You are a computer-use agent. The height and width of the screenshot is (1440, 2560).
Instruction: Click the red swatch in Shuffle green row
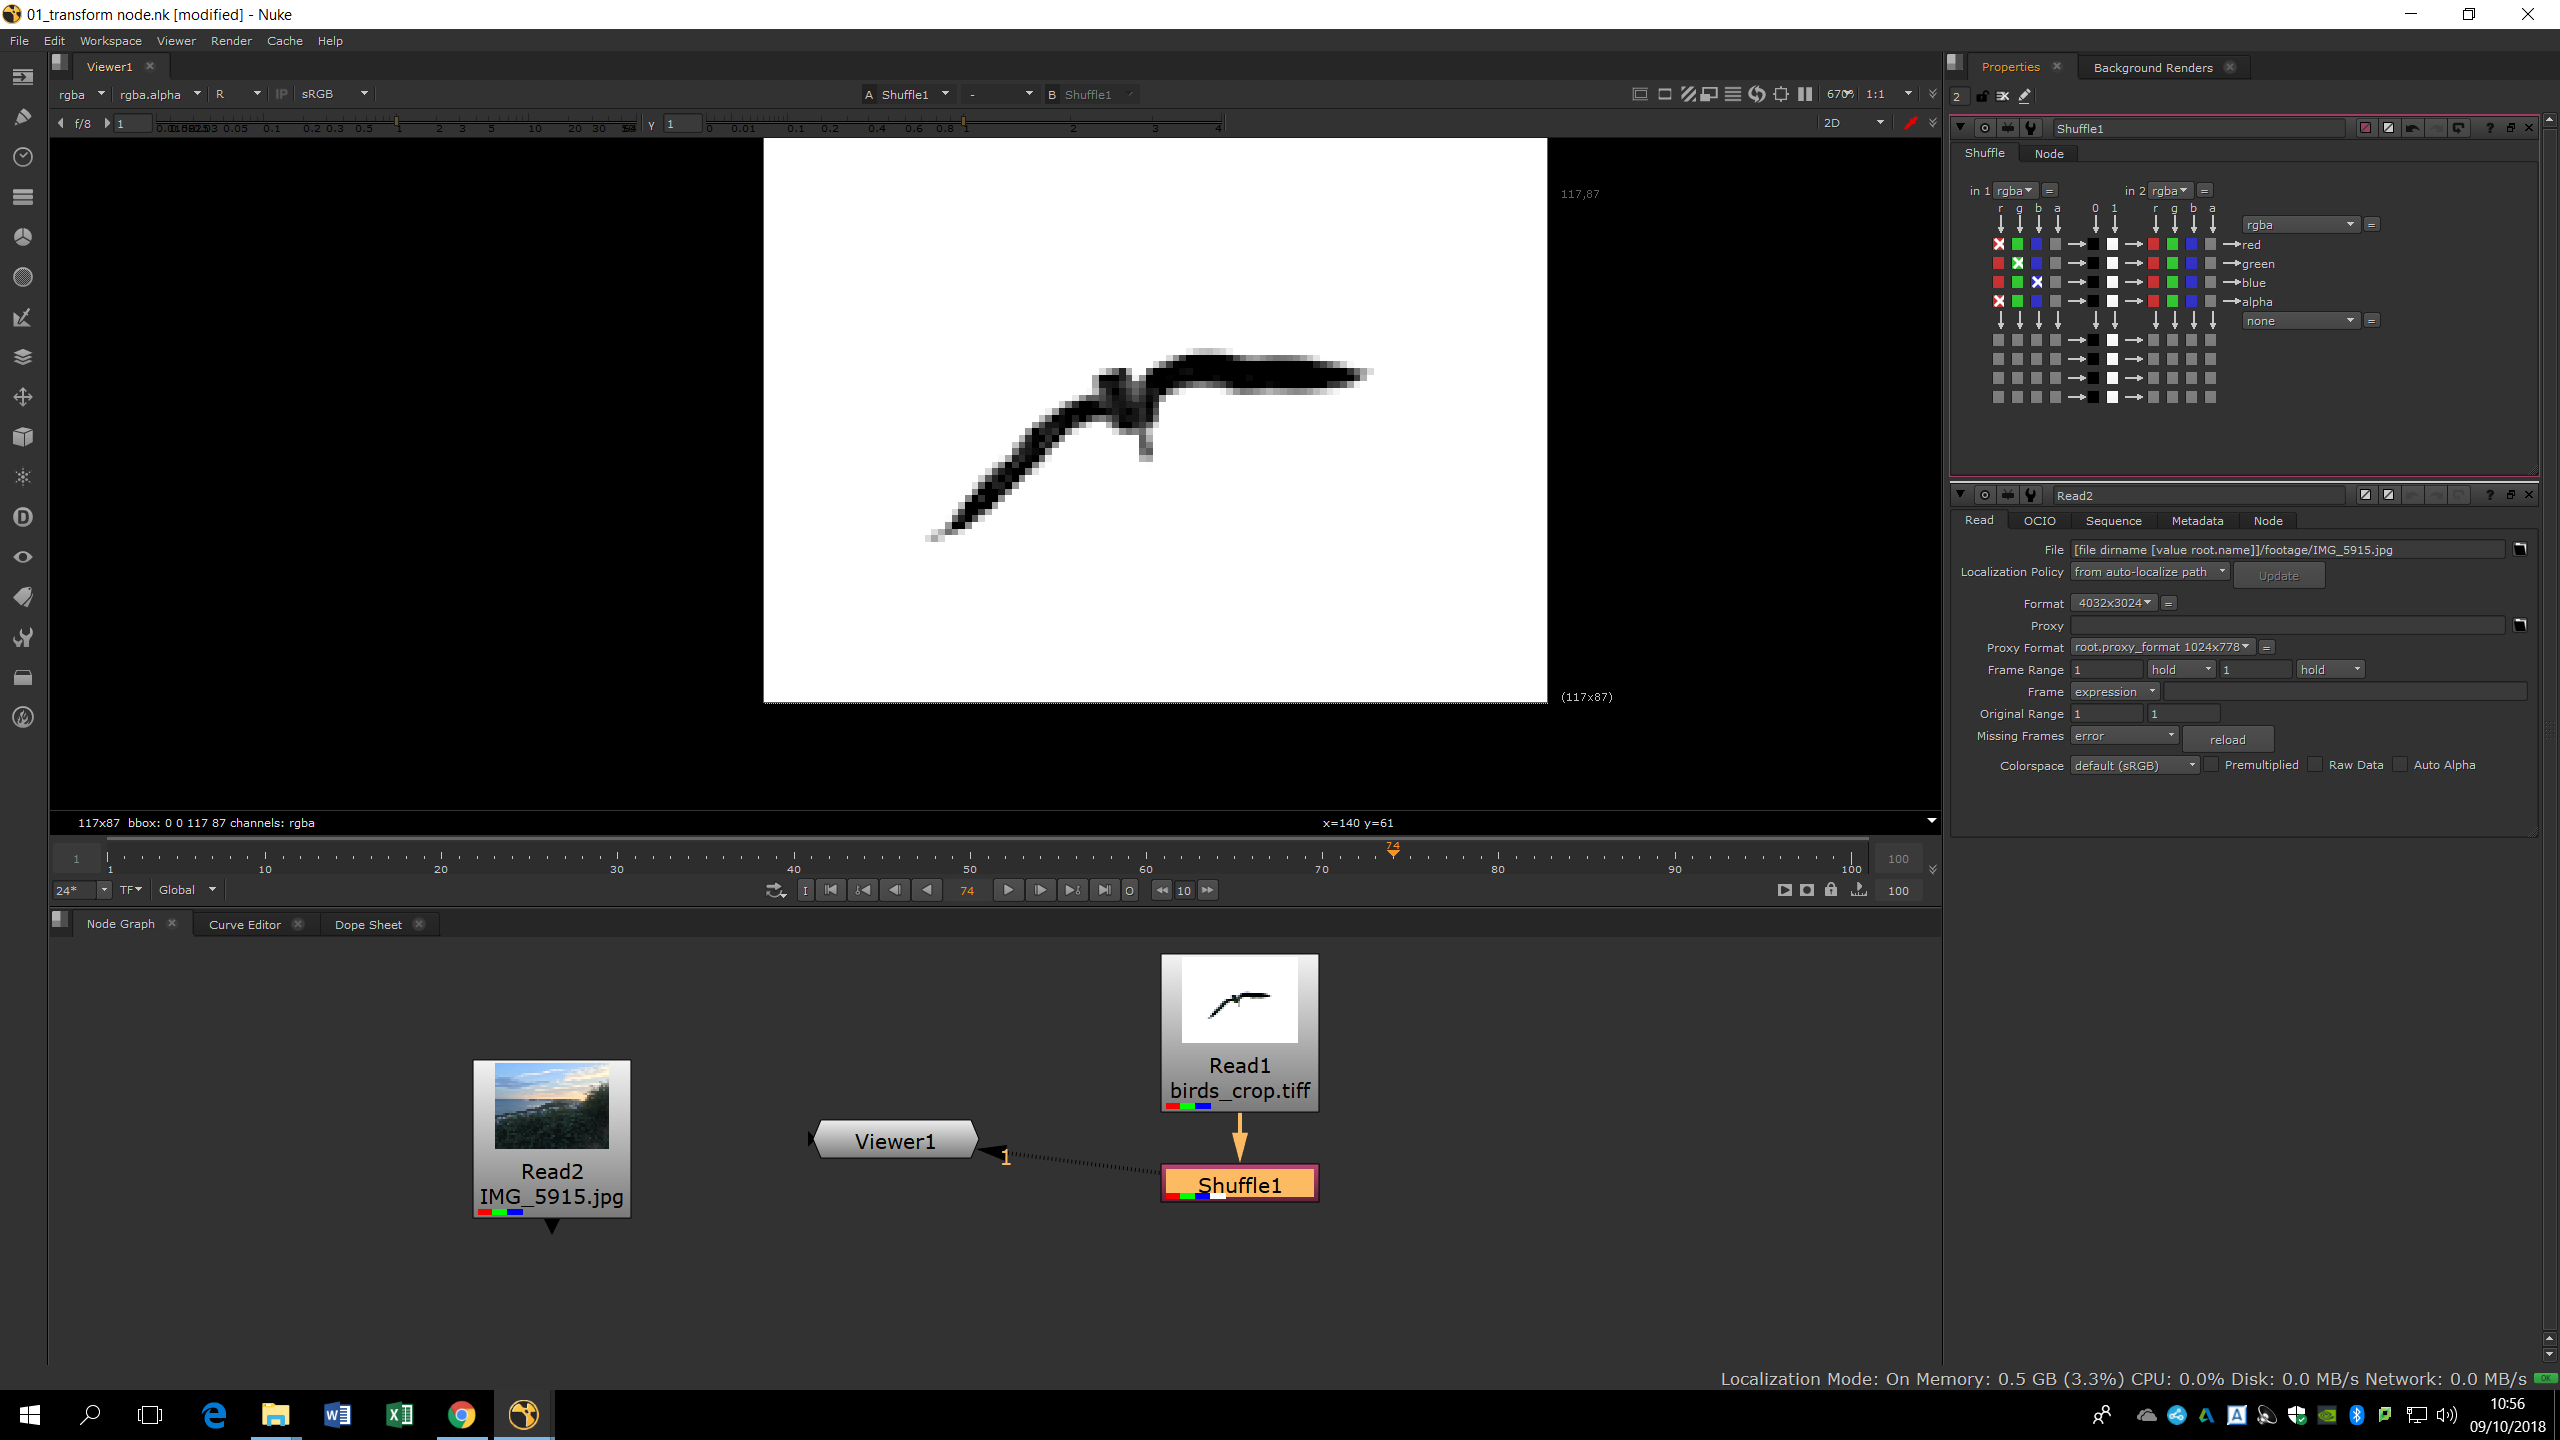(x=1998, y=263)
